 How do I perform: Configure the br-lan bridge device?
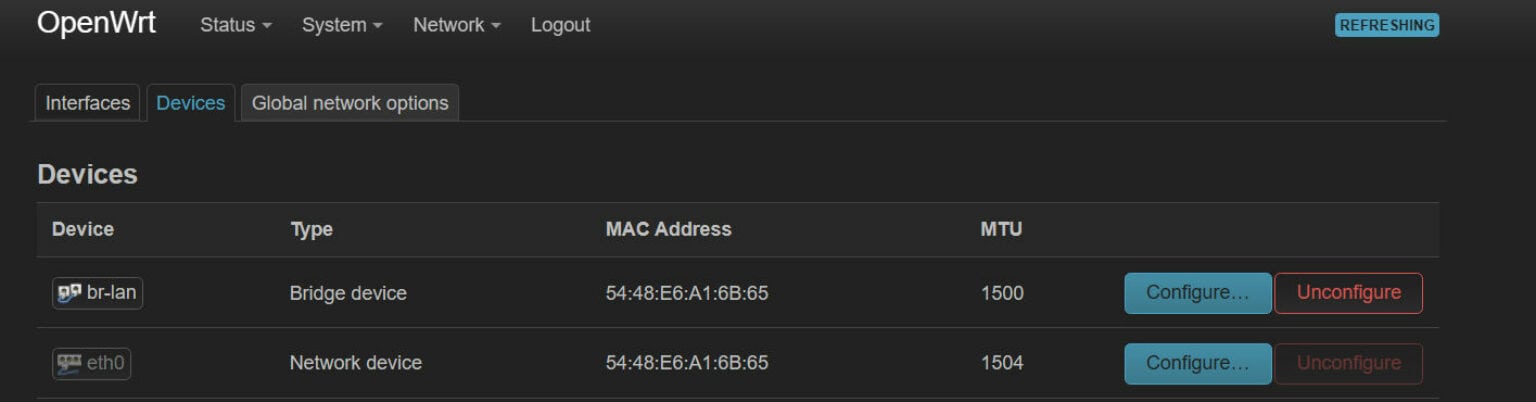coord(1197,293)
